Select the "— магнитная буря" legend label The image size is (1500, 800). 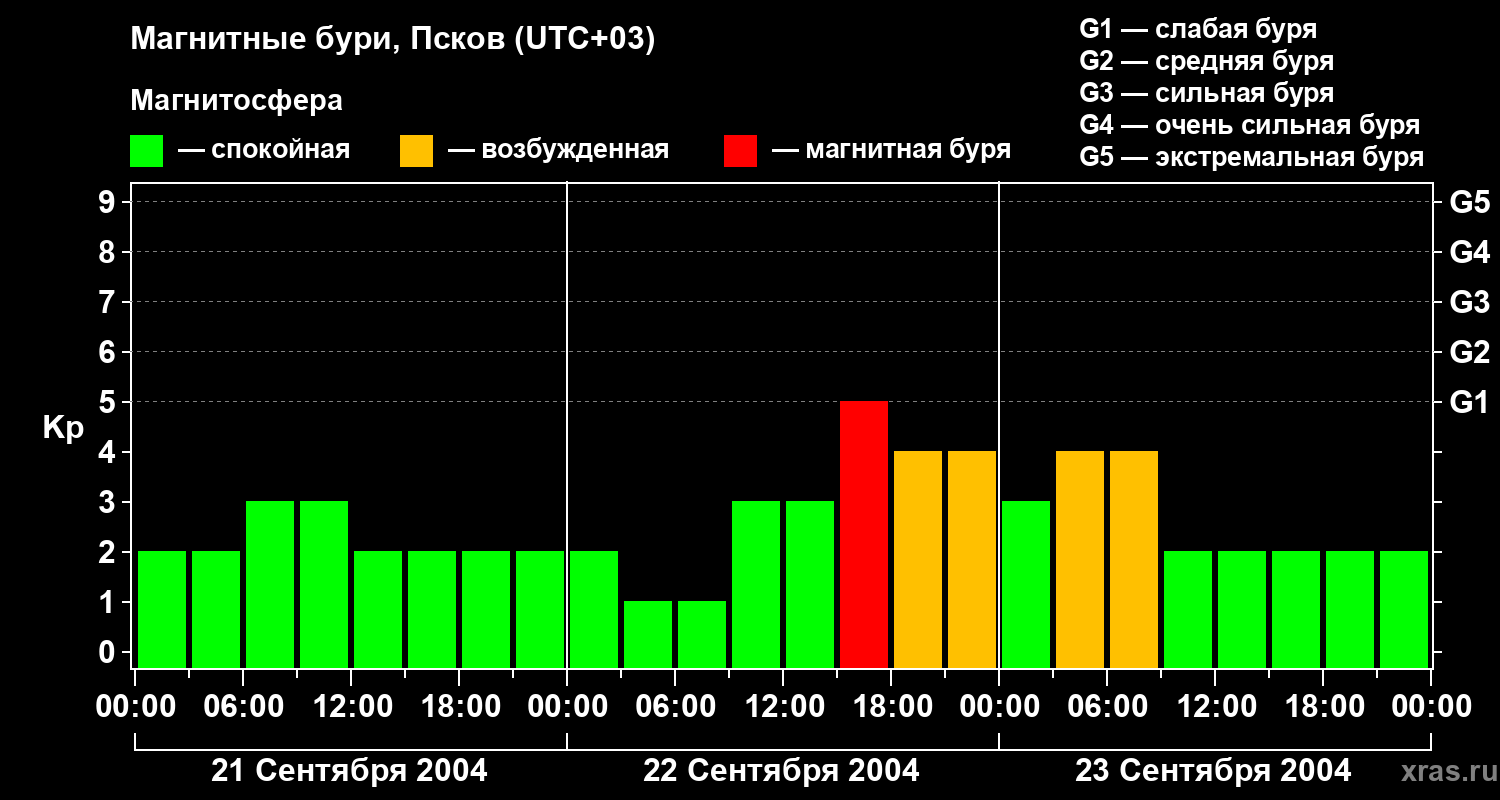(892, 150)
